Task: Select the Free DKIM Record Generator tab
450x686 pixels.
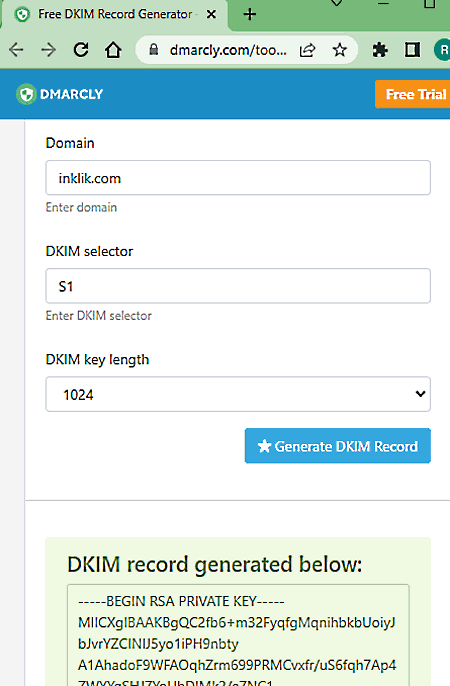Action: click(115, 14)
